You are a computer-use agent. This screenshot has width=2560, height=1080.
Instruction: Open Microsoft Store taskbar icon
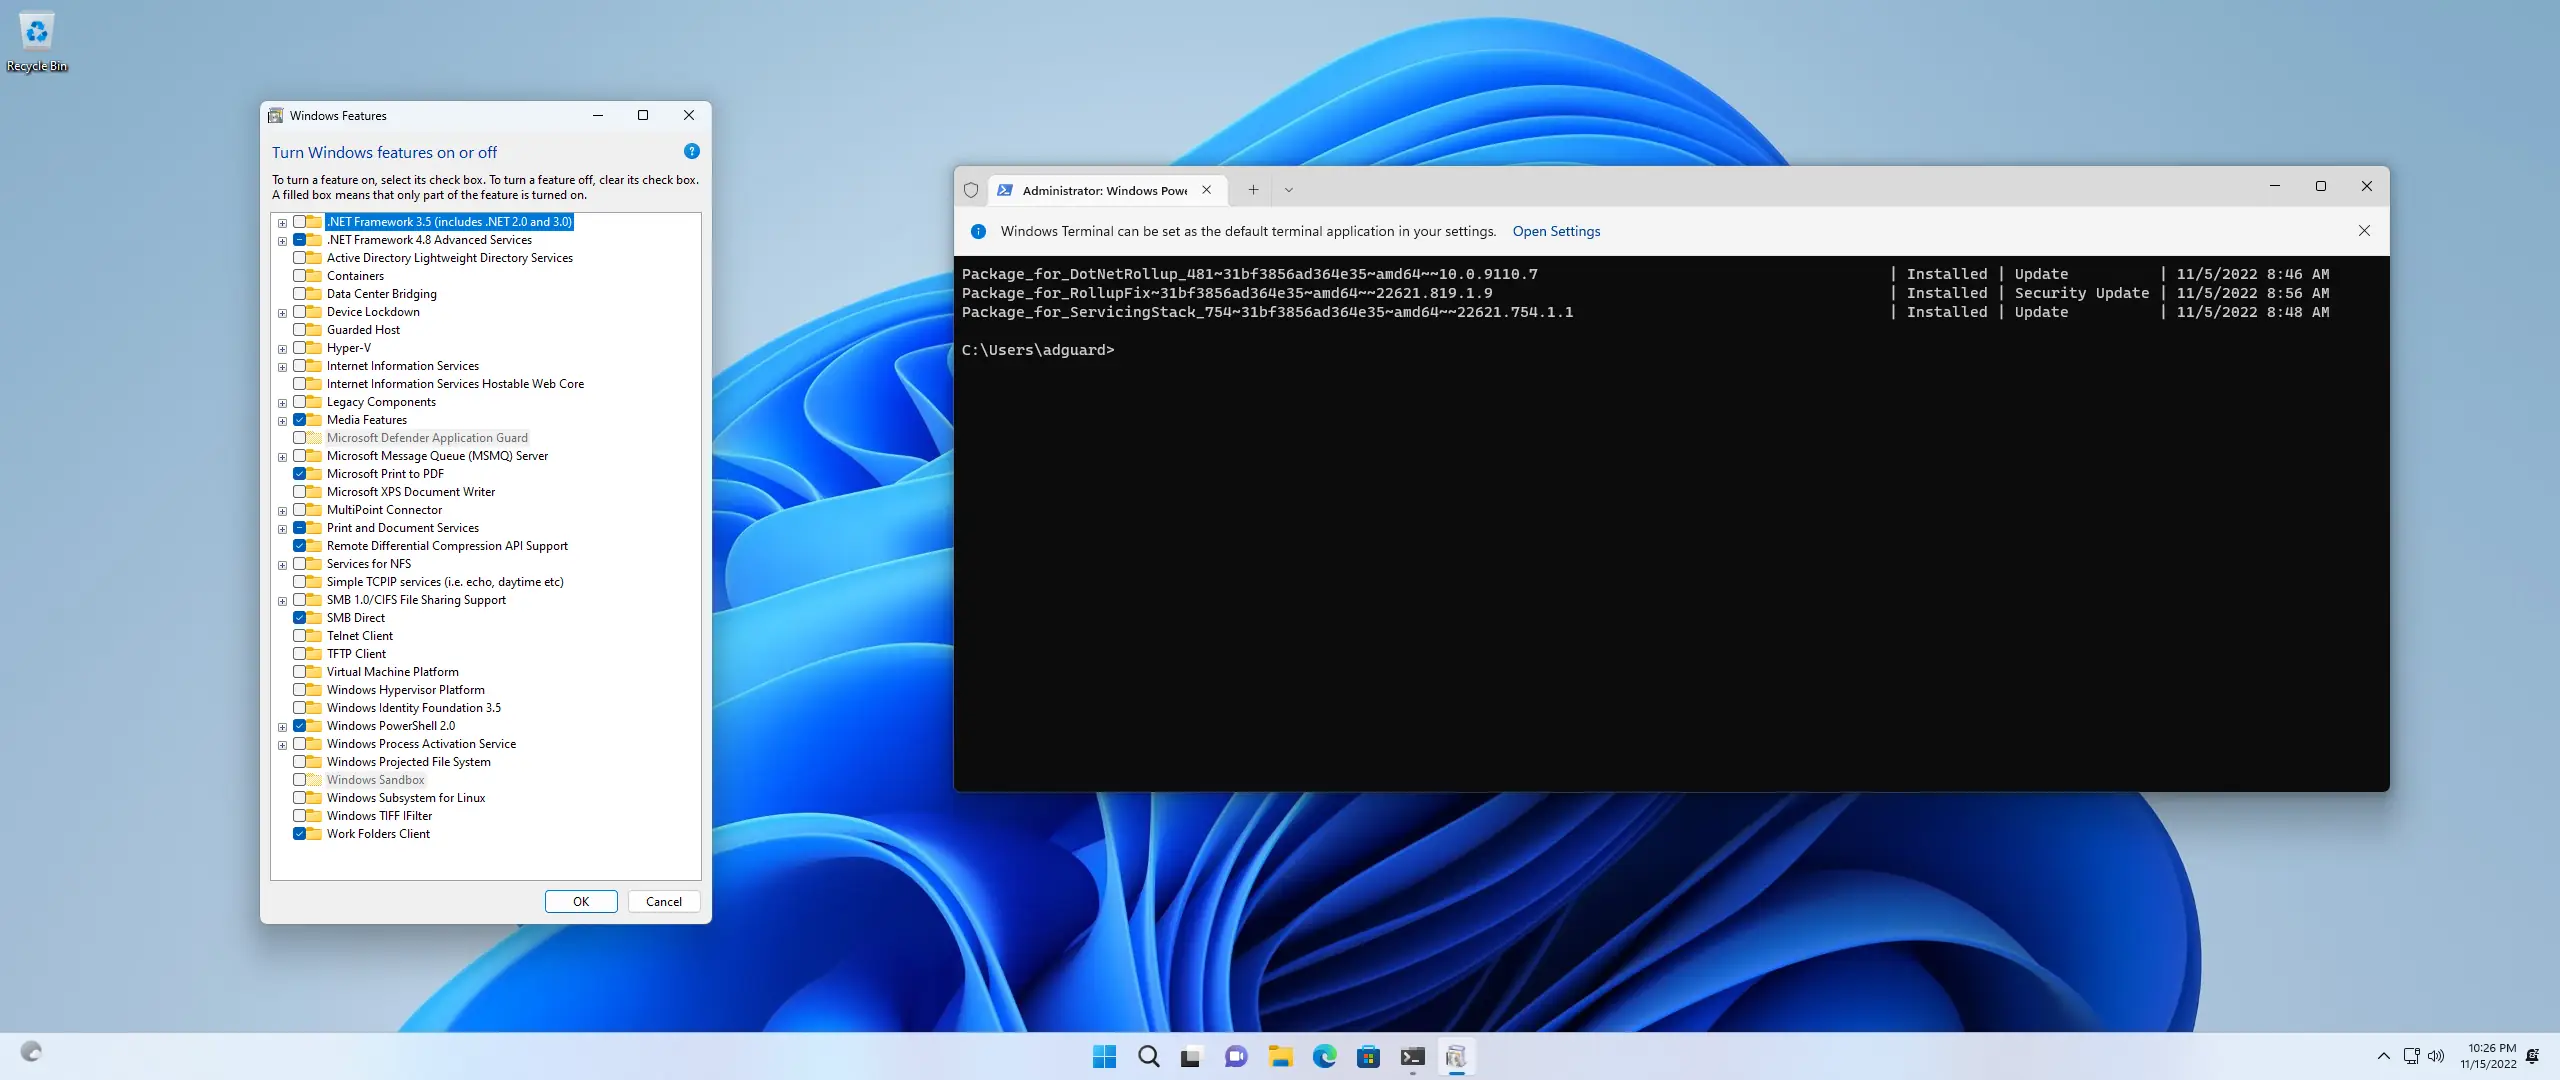click(x=1368, y=1057)
